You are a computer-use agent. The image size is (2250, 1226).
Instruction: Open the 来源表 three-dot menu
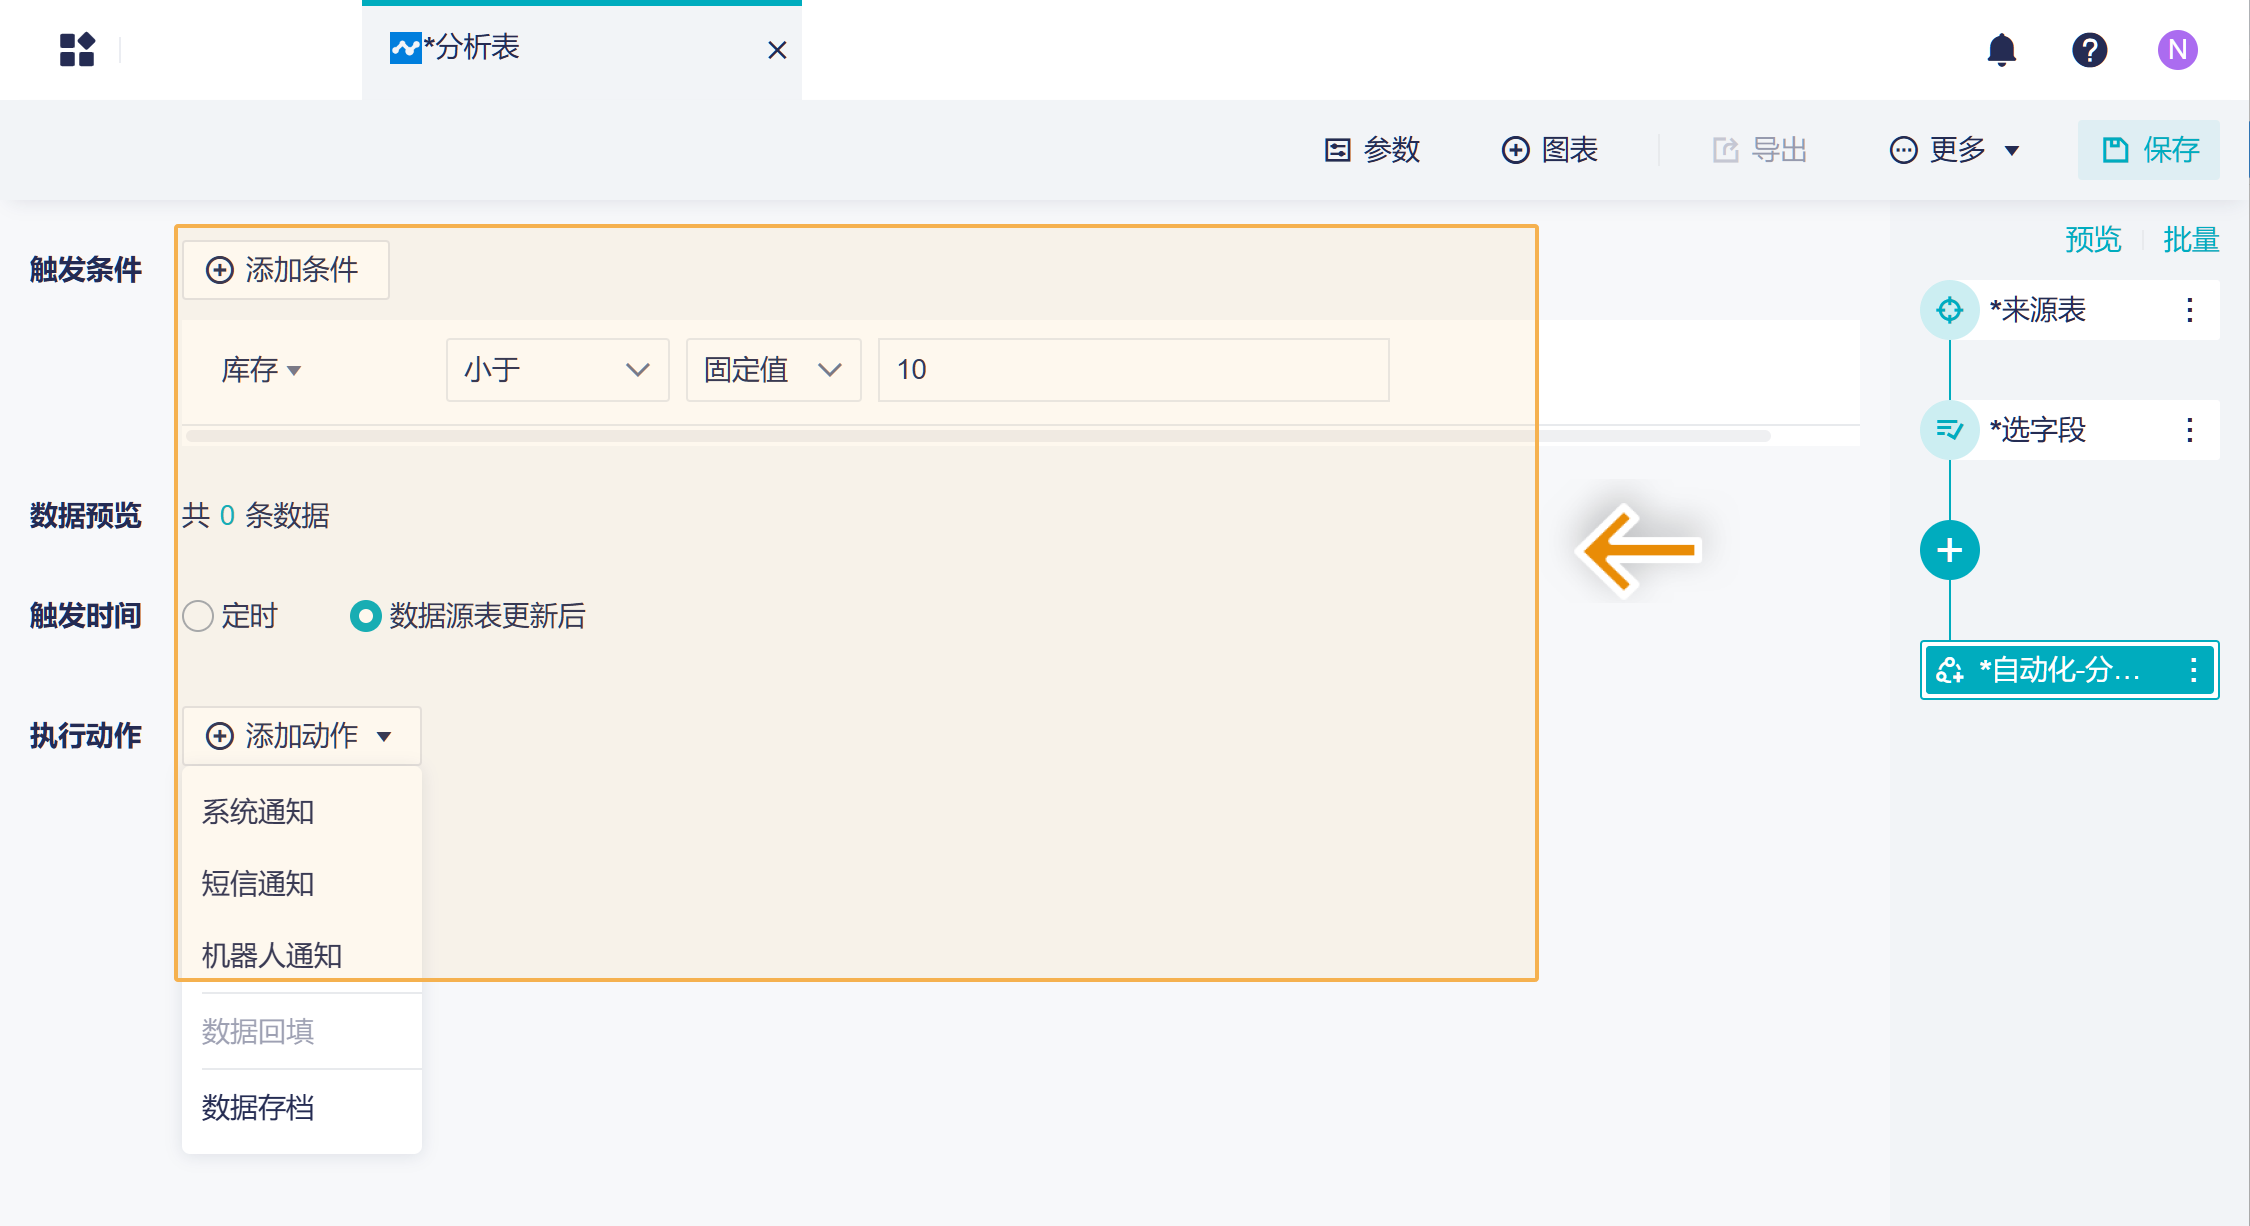pos(2189,310)
